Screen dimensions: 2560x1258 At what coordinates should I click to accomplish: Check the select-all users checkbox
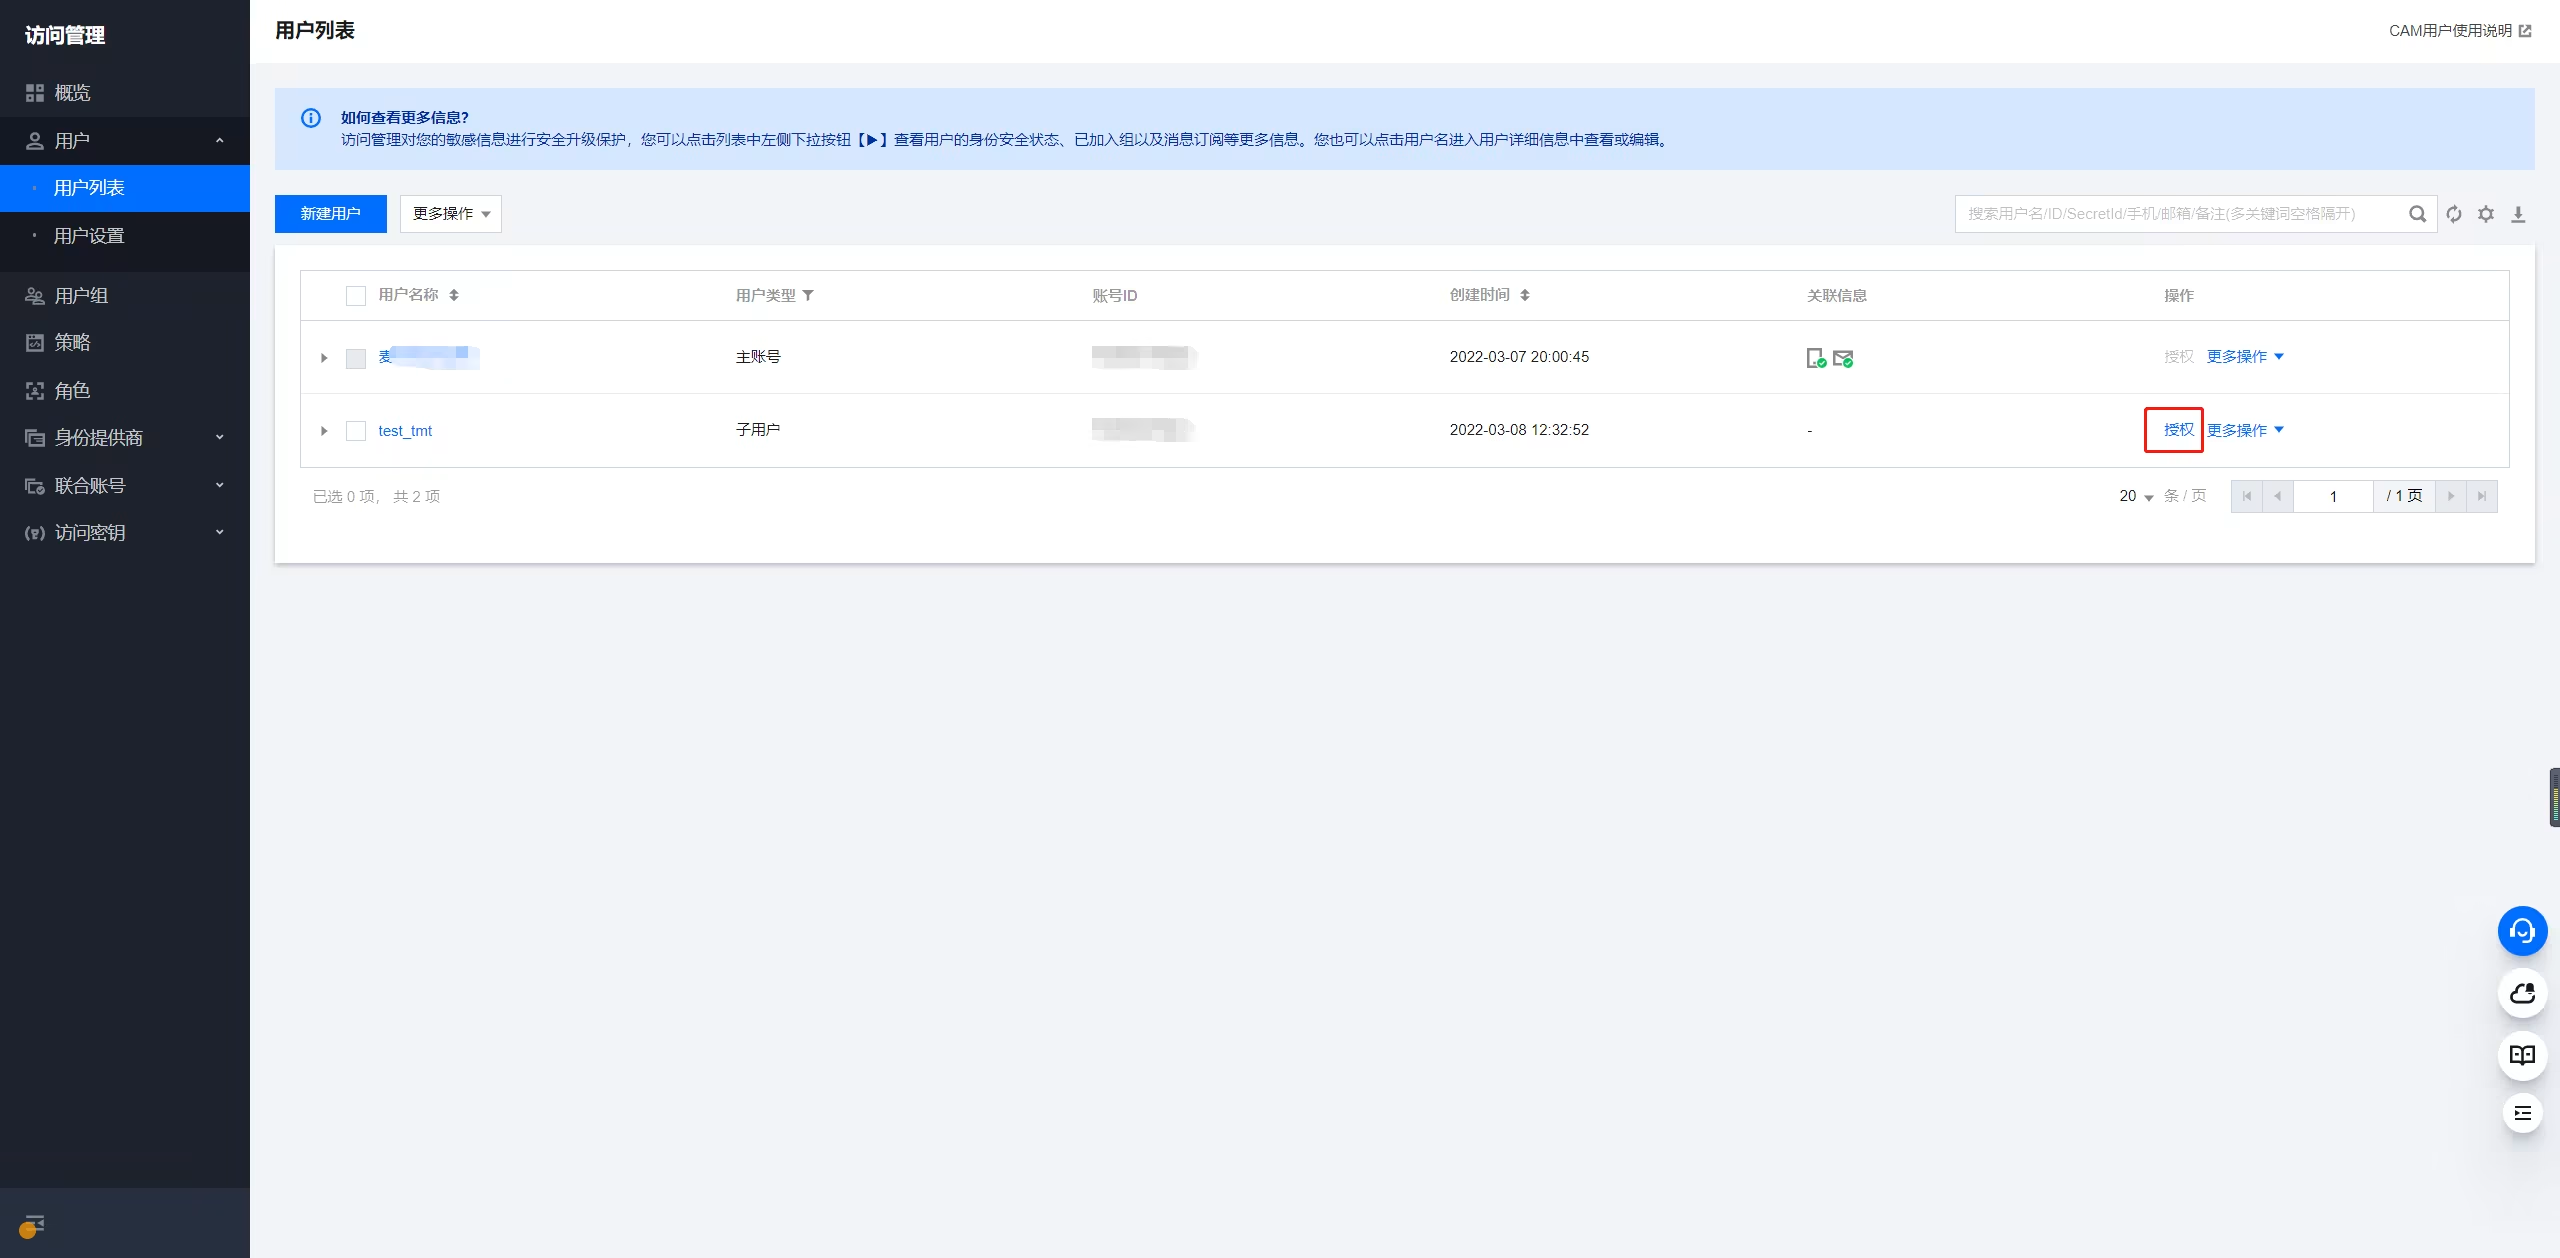pos(356,295)
